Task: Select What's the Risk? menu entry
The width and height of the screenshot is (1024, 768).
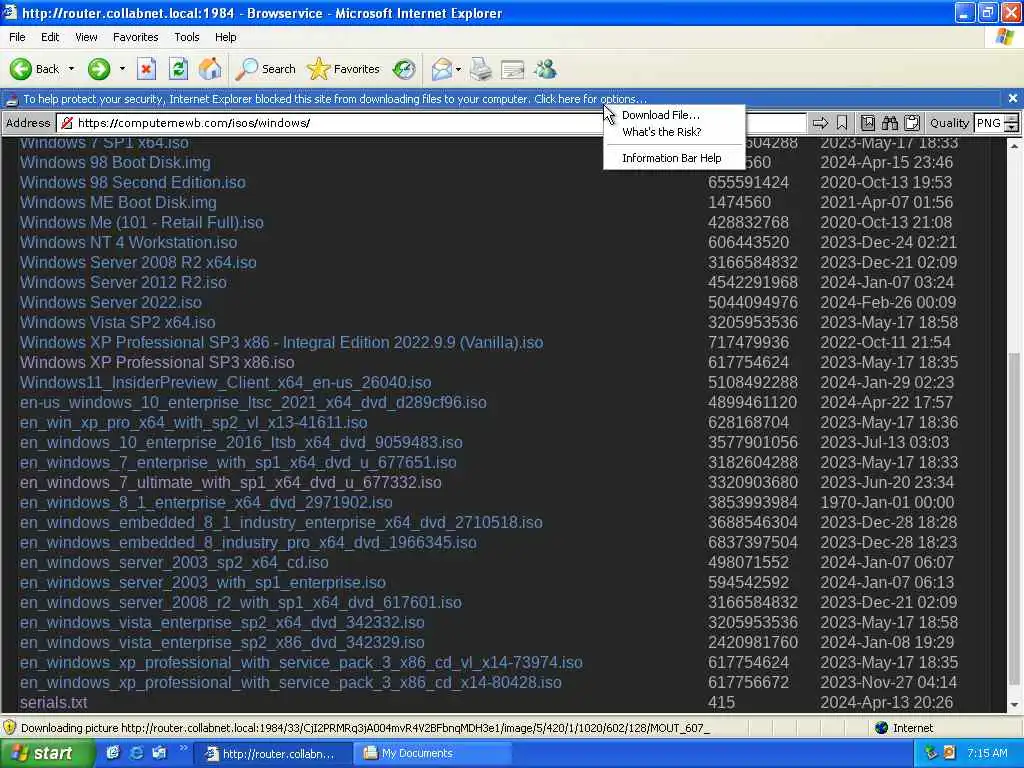Action: click(674, 132)
